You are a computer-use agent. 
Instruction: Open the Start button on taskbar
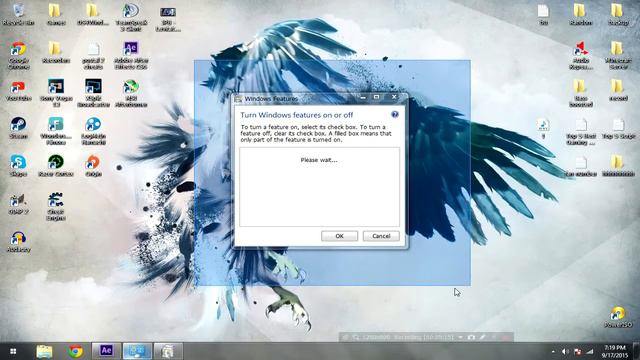click(x=13, y=351)
